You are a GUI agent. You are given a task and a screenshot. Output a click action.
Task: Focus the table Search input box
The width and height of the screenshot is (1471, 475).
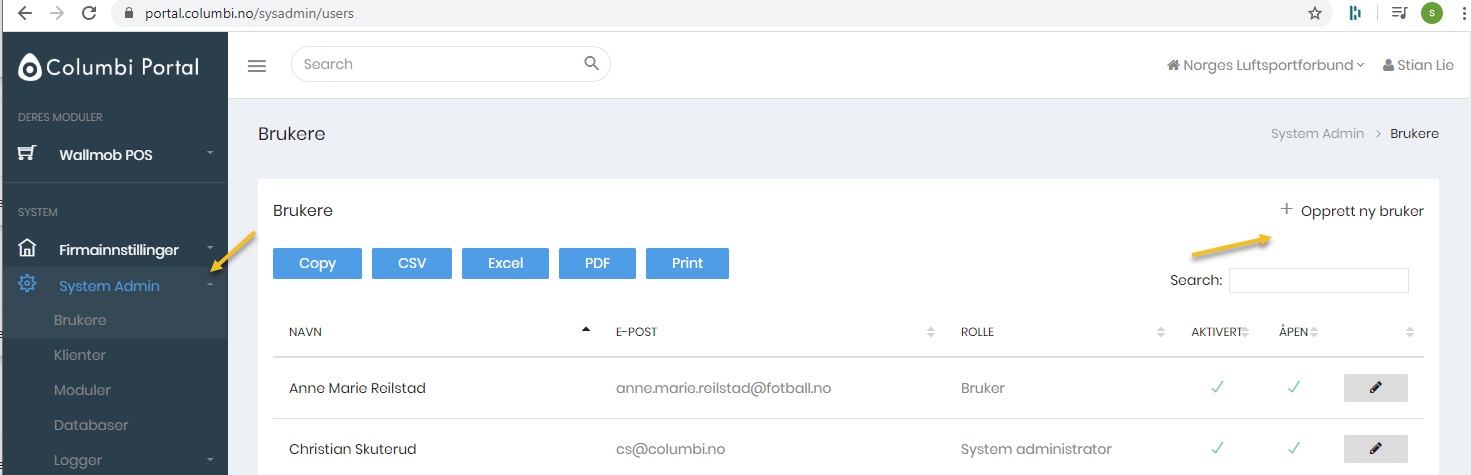[1318, 280]
